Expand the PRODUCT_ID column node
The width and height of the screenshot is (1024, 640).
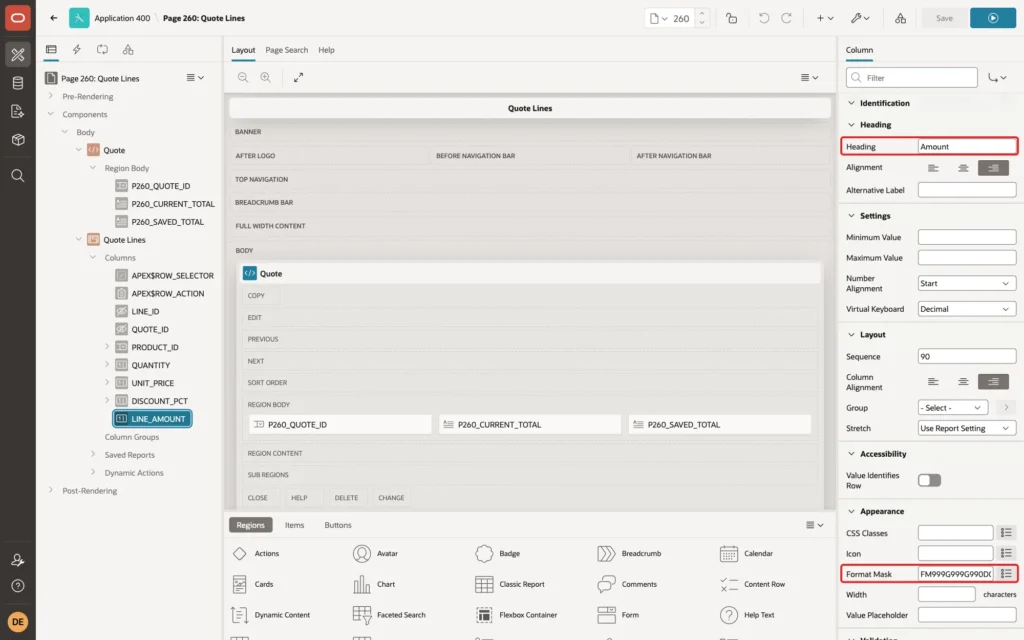(107, 347)
